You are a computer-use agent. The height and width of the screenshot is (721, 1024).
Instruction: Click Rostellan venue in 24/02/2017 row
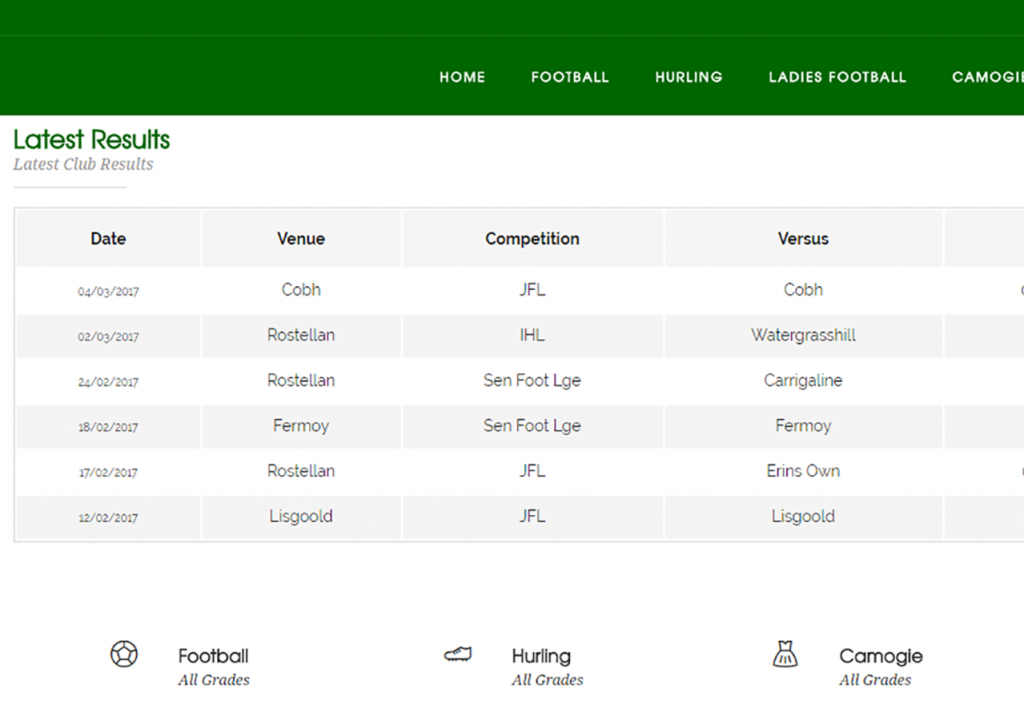[x=301, y=381]
